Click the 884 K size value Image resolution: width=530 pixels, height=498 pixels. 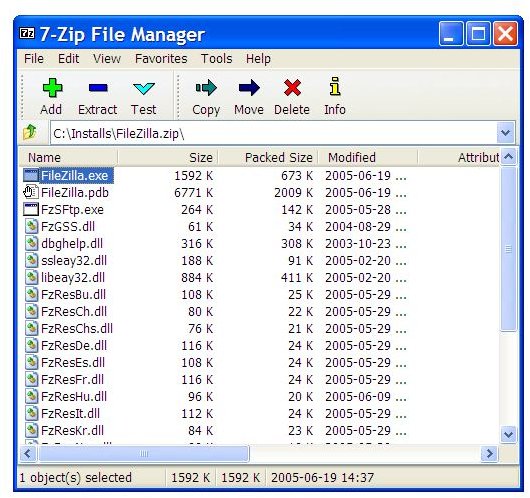(x=197, y=278)
